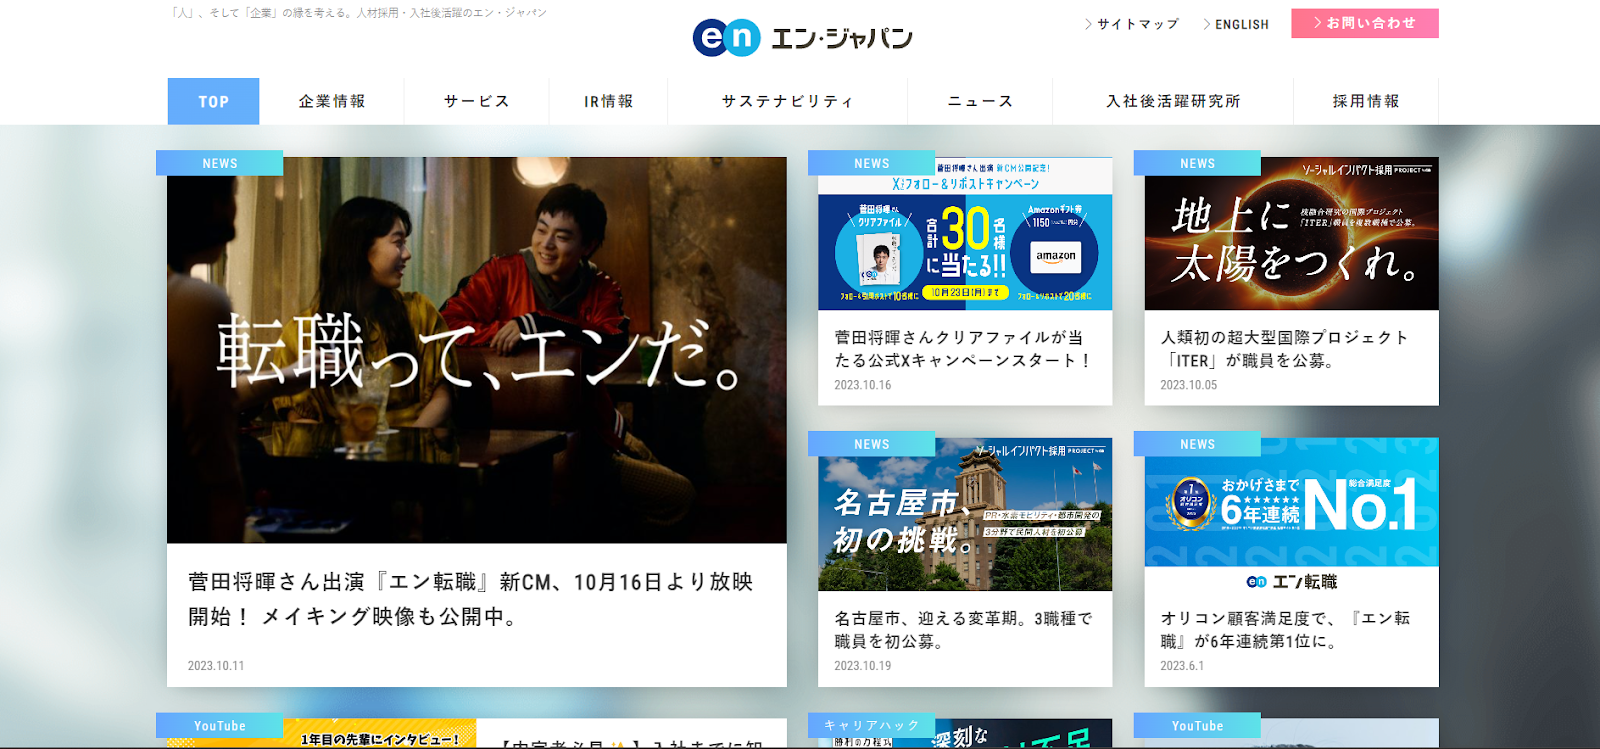This screenshot has width=1600, height=749.
Task: Click the NEWS tag on 名古屋市 card
Action: (x=872, y=444)
